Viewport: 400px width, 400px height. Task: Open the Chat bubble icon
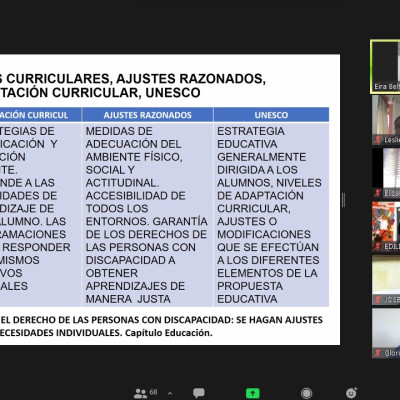(199, 393)
